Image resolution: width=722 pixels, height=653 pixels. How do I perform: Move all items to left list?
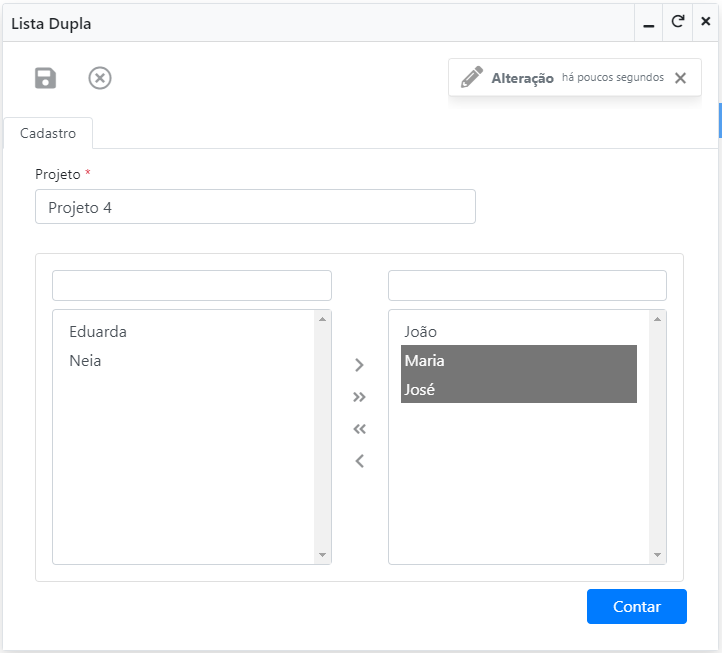[x=360, y=429]
